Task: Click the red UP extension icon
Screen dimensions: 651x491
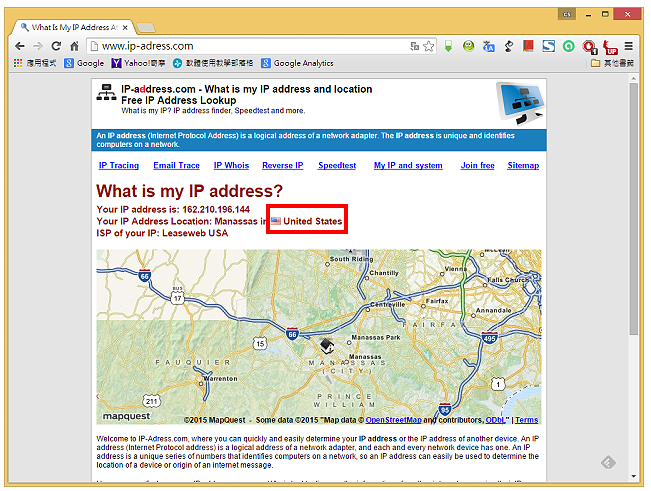Action: [x=610, y=47]
